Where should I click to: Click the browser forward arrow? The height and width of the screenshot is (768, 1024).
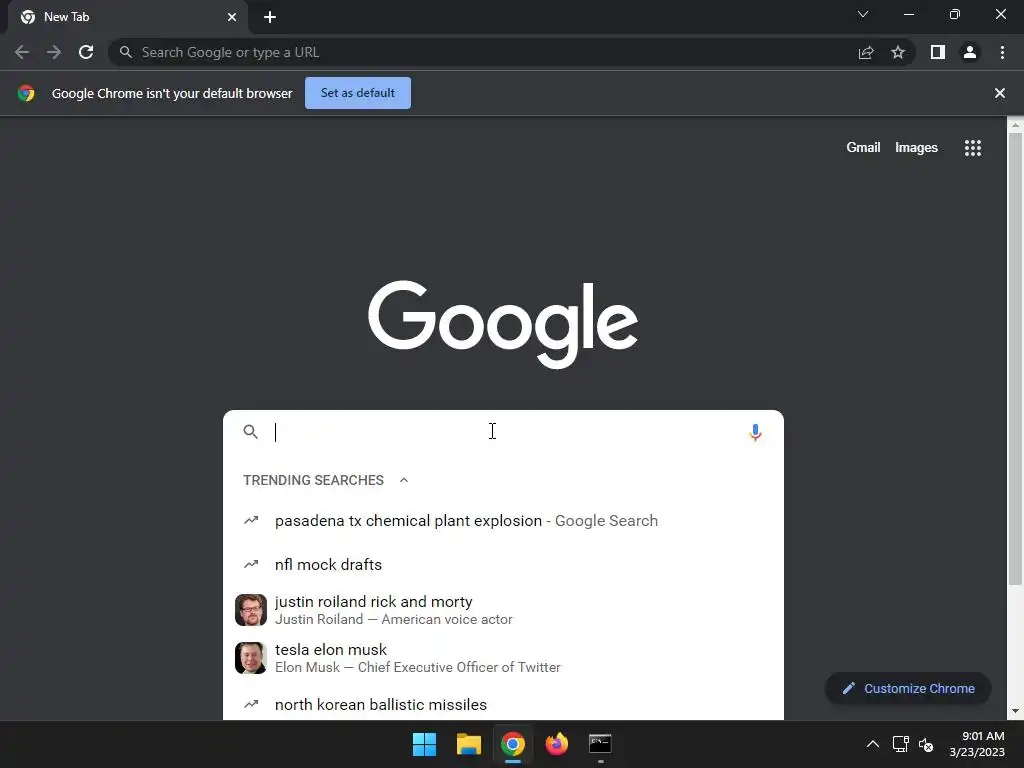pyautogui.click(x=54, y=52)
